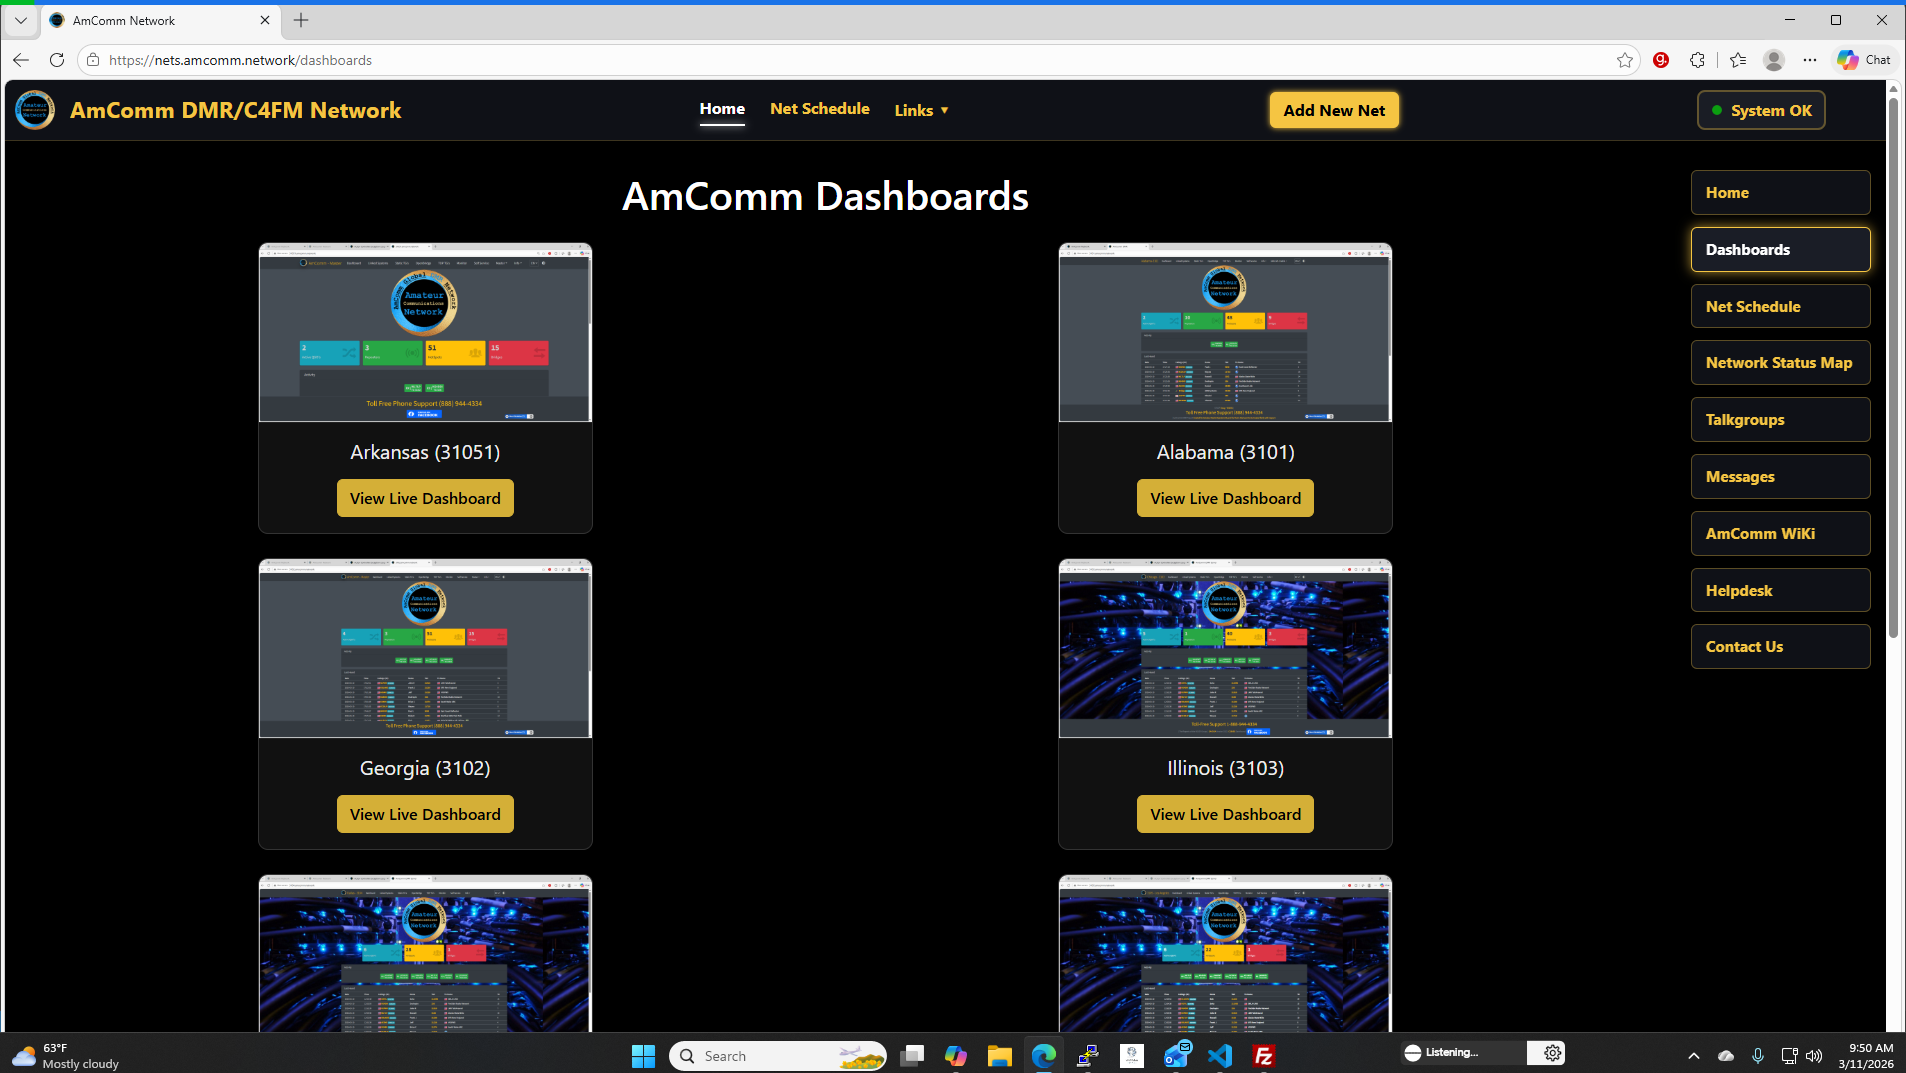Click the System OK status indicator

click(1760, 110)
